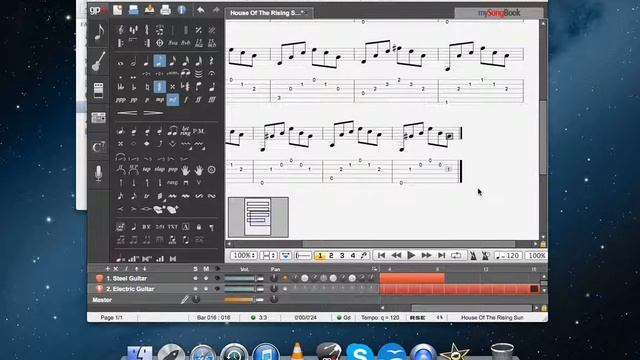The image size is (640, 360).
Task: Apply the natural accidental
Action: tap(147, 87)
